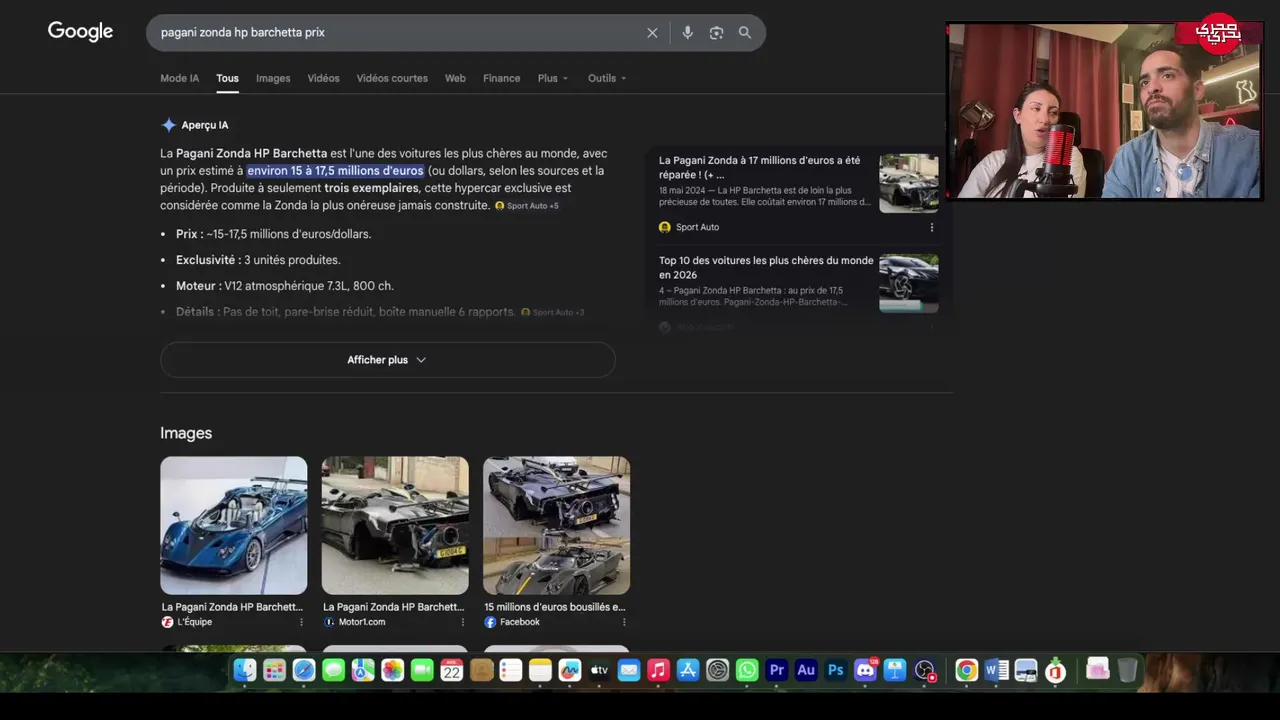Open the Sport Auto +5 source chip

pos(527,206)
